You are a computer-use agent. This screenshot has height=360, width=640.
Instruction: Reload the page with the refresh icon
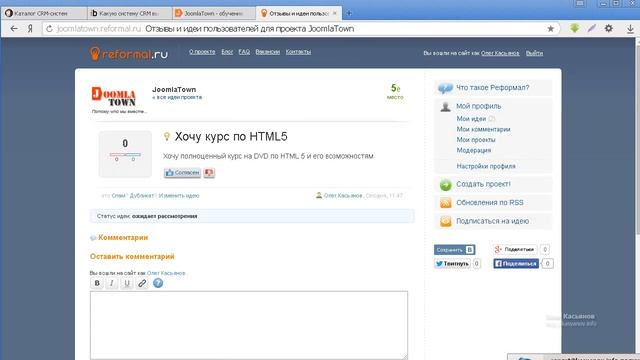[x=49, y=29]
